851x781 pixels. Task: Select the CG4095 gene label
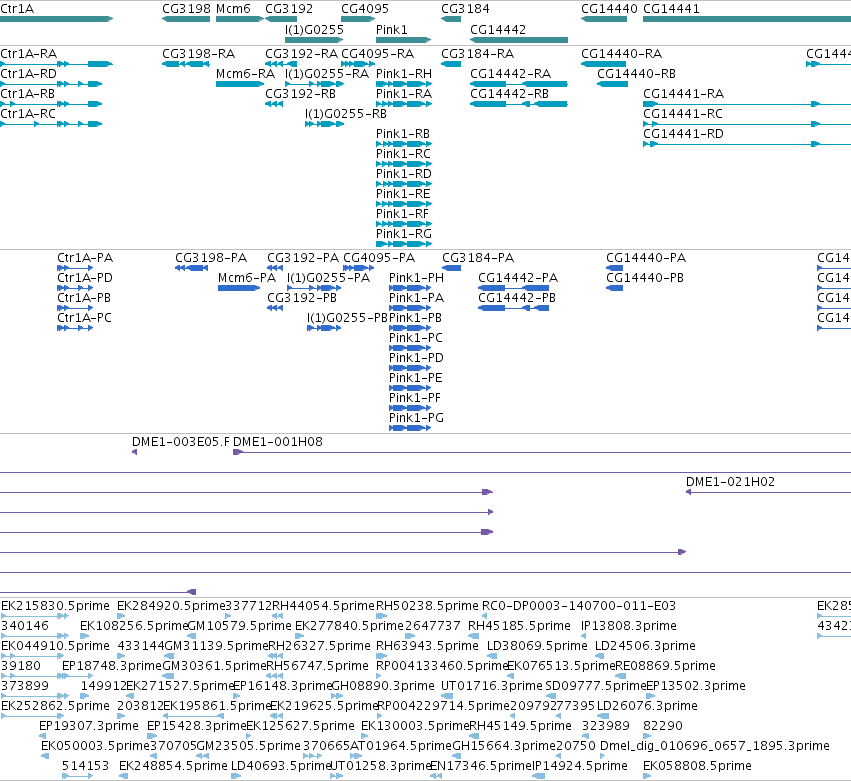click(x=365, y=9)
